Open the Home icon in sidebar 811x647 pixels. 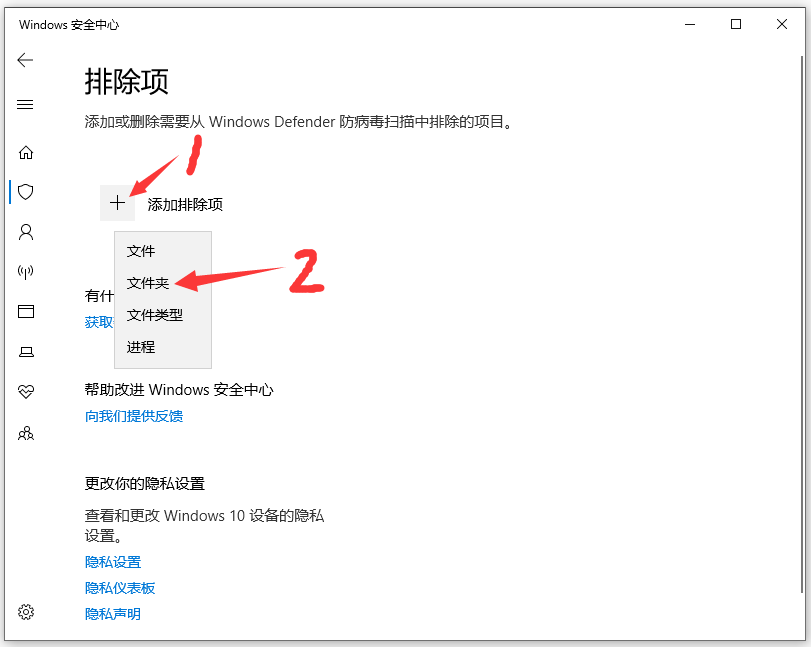(x=26, y=152)
